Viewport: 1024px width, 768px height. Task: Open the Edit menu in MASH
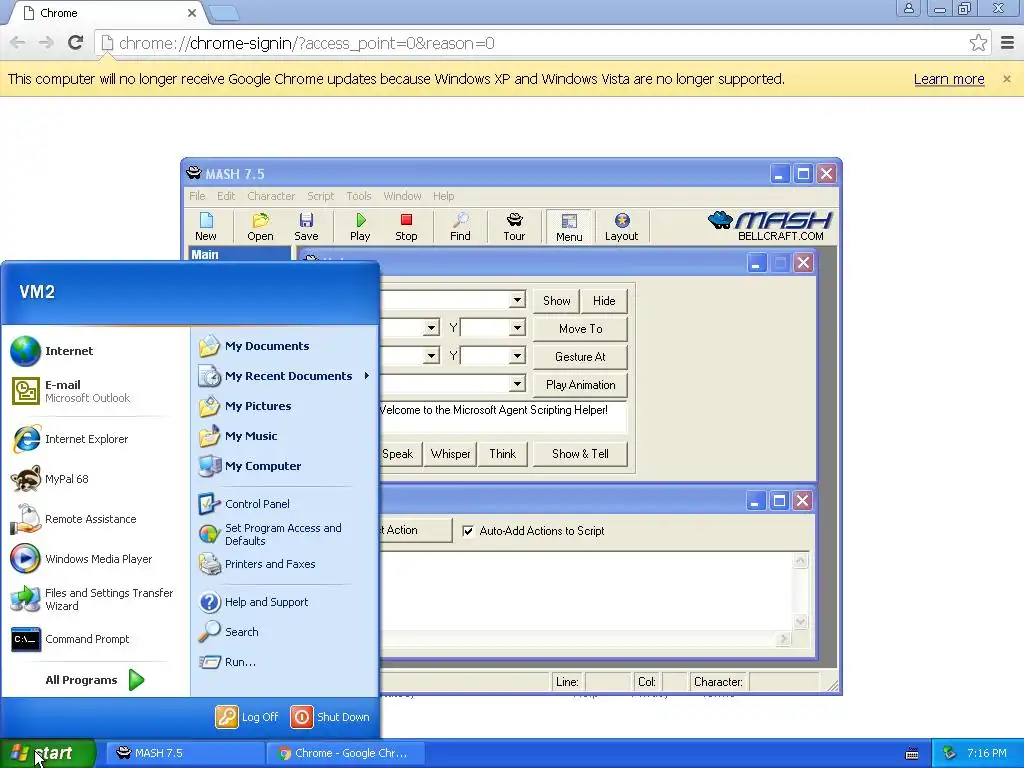[226, 196]
